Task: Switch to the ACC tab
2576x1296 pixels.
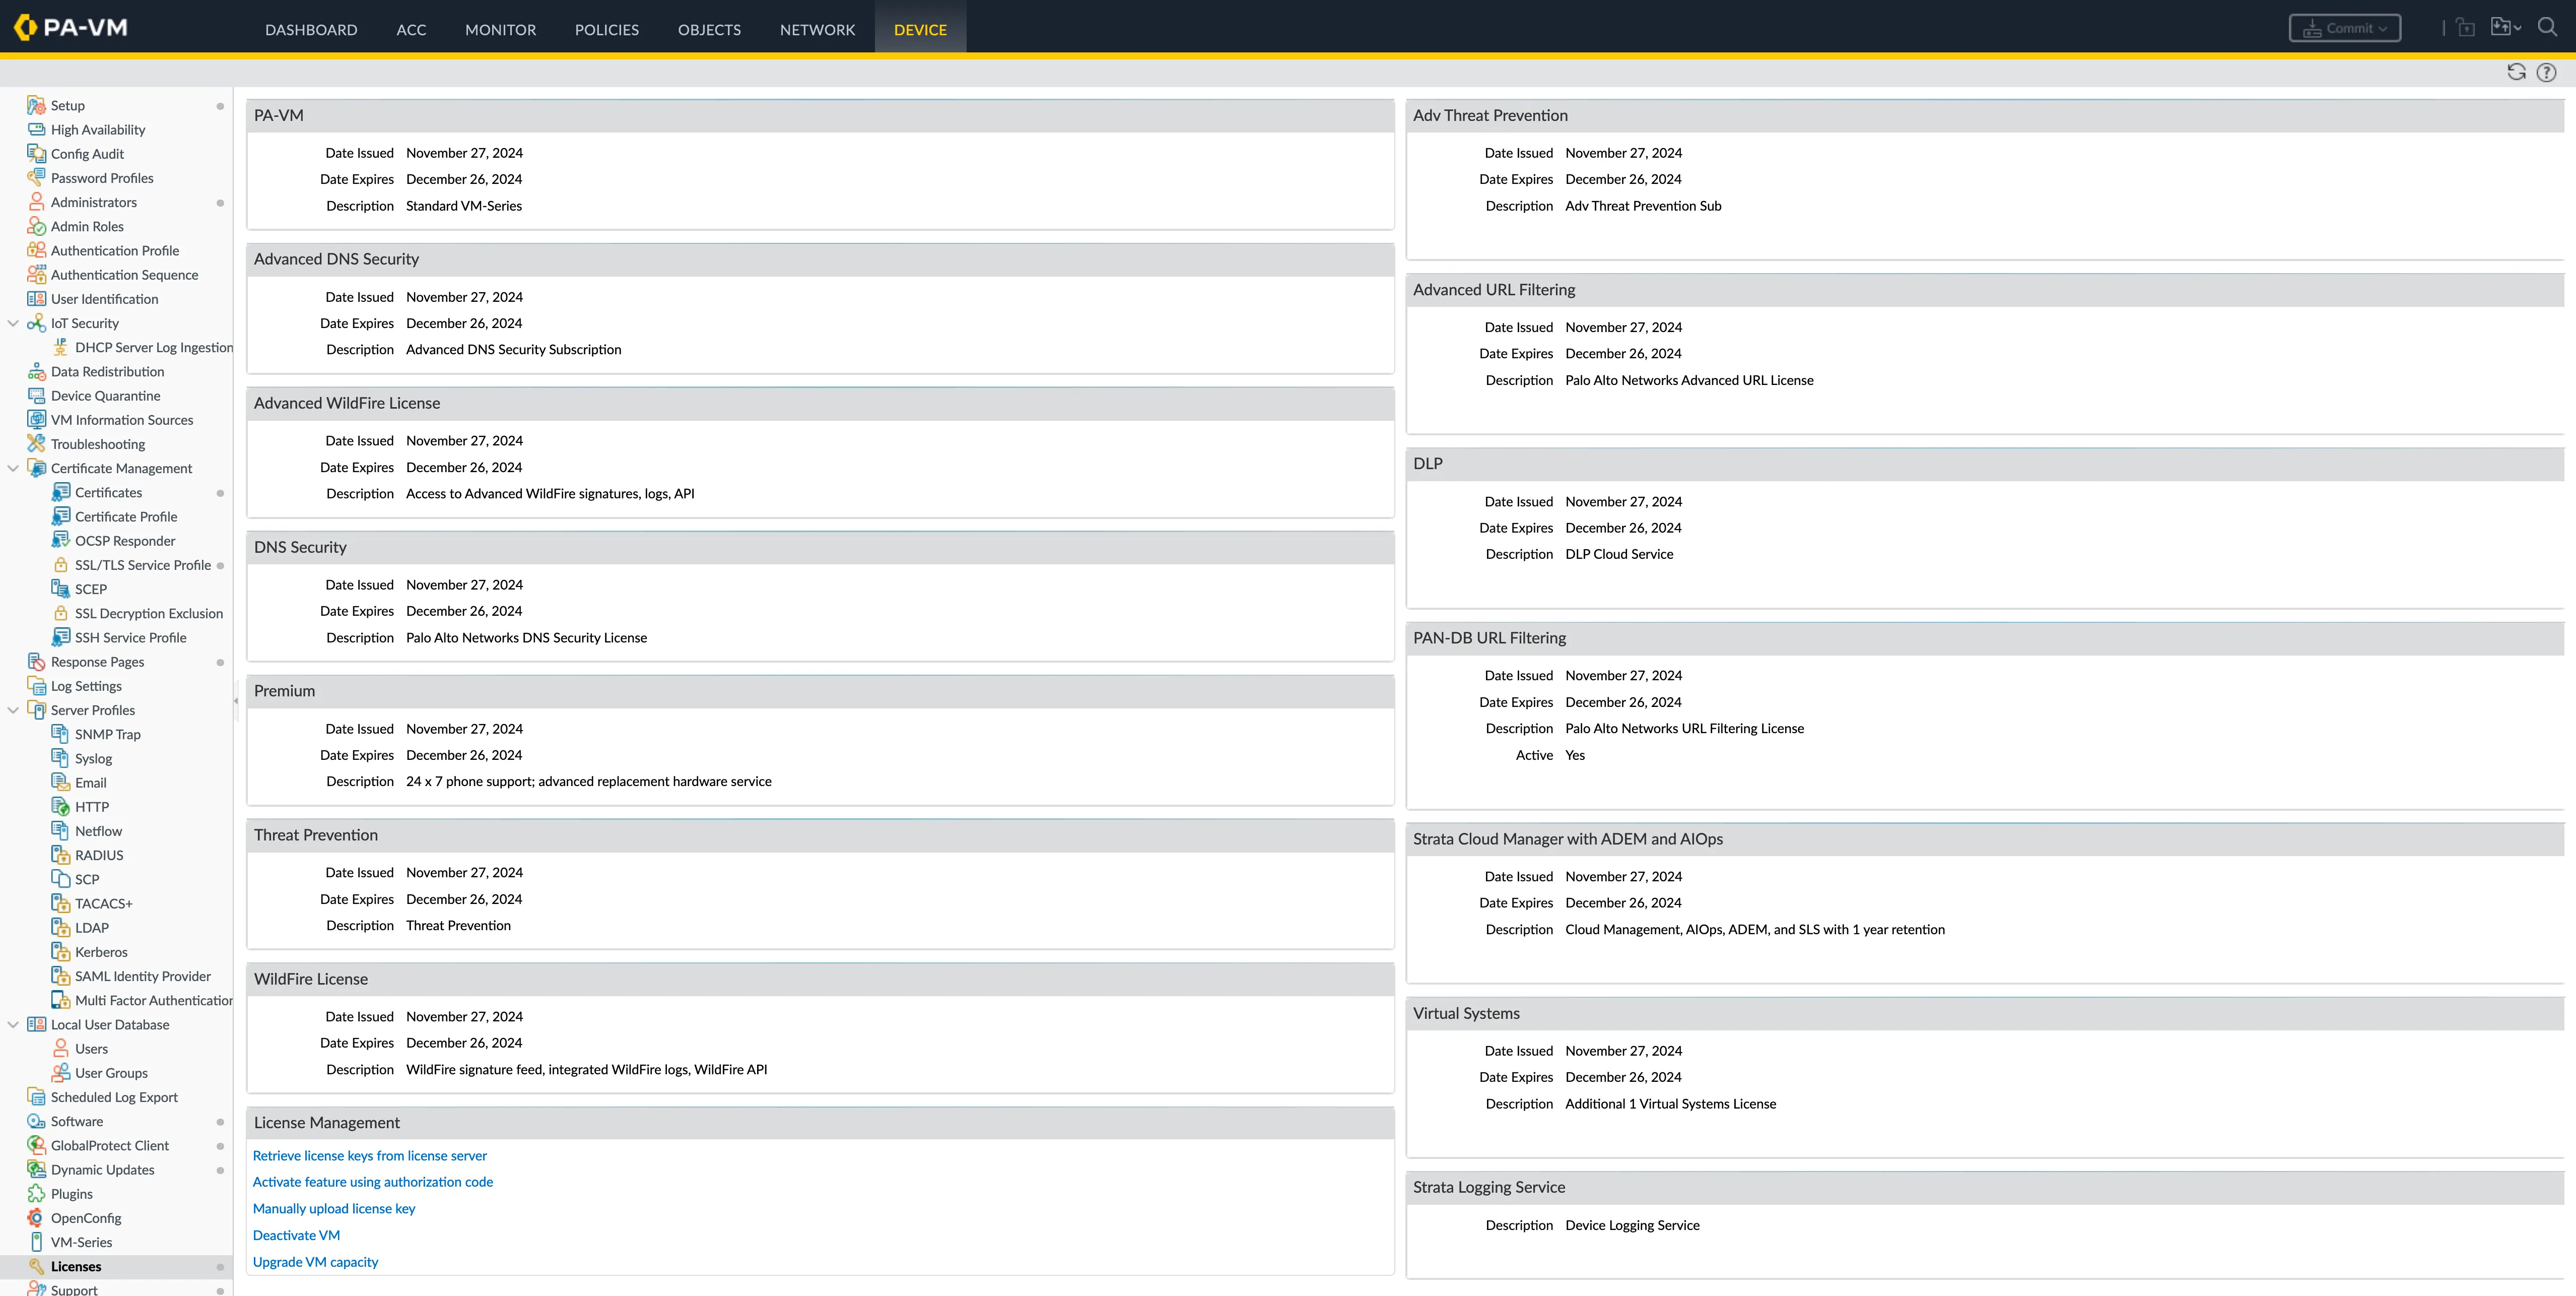Action: click(x=411, y=30)
